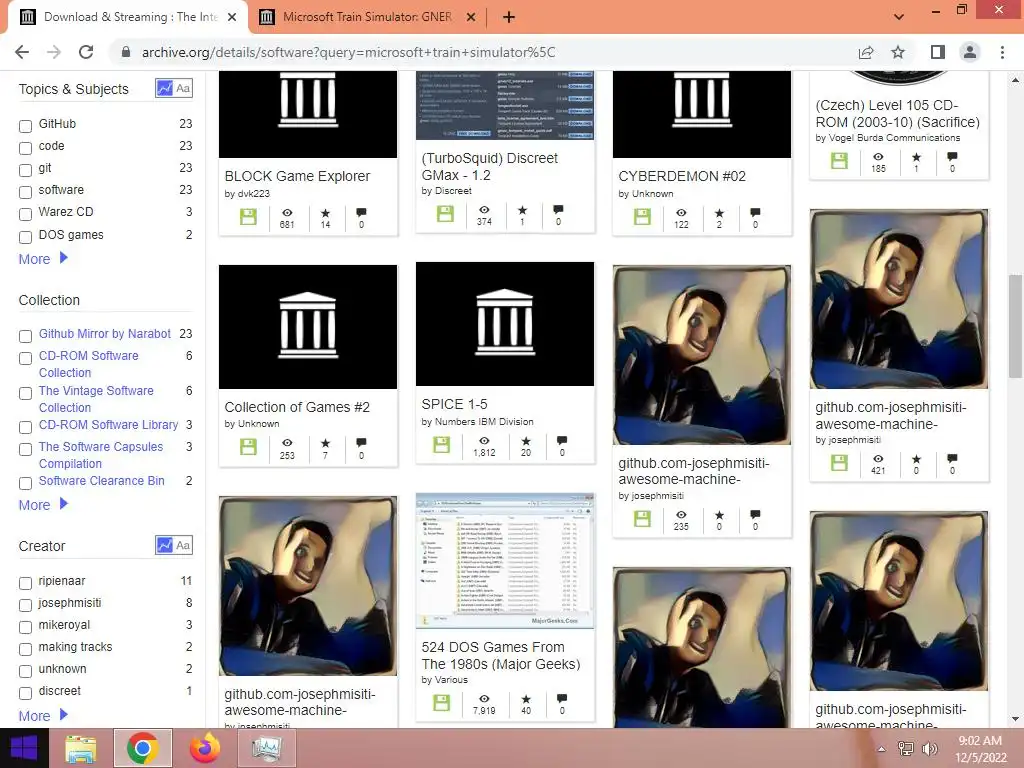The image size is (1024, 768).
Task: Tick CD-ROM Software Collection checkbox
Action: coord(25,358)
